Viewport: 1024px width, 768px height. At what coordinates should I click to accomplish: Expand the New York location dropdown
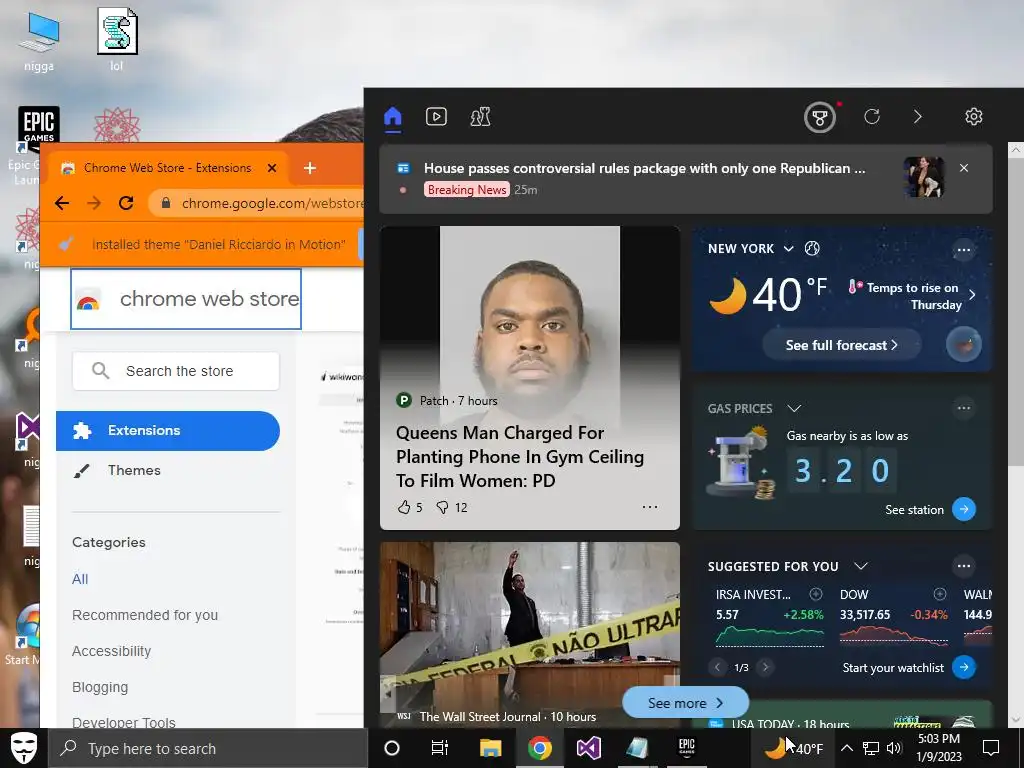click(788, 249)
